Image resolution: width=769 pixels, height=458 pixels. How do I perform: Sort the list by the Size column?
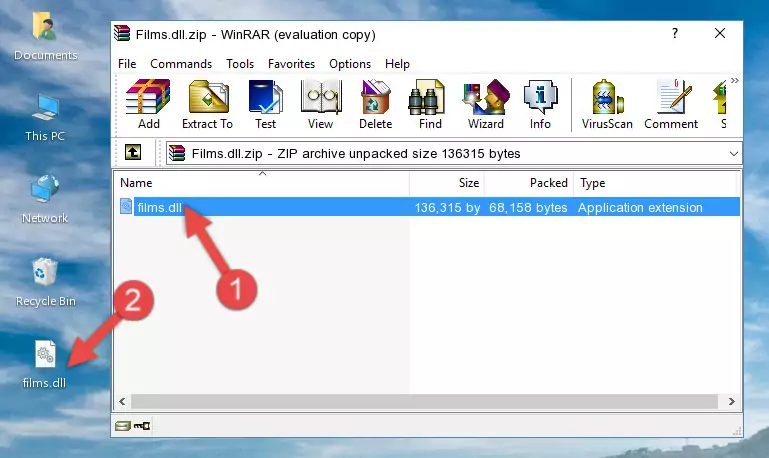click(x=447, y=183)
